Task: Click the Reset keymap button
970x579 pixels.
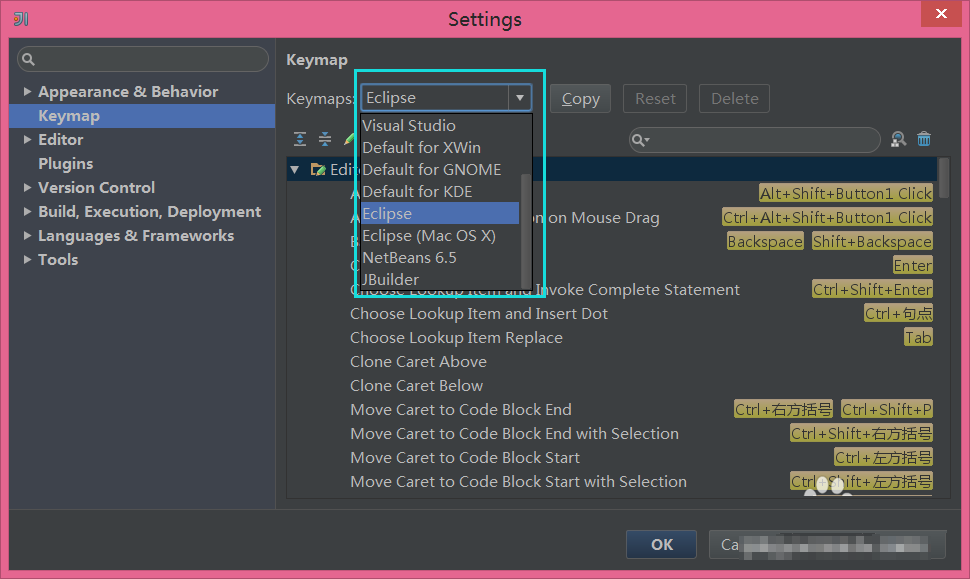Action: click(x=655, y=99)
